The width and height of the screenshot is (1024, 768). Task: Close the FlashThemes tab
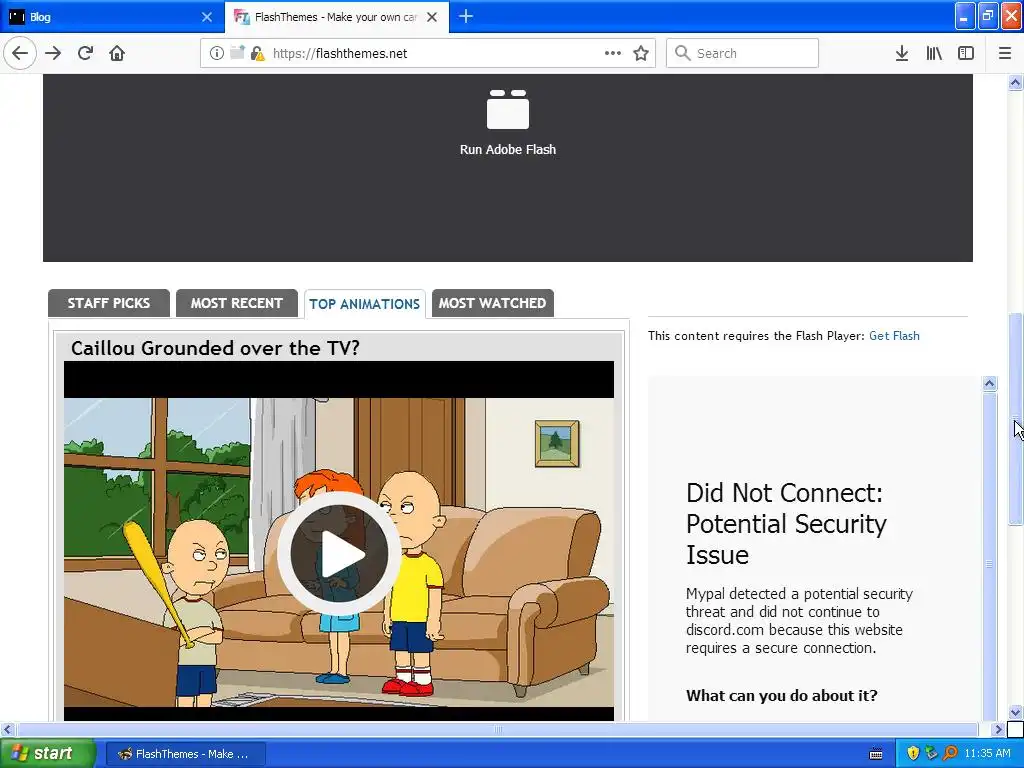point(432,17)
